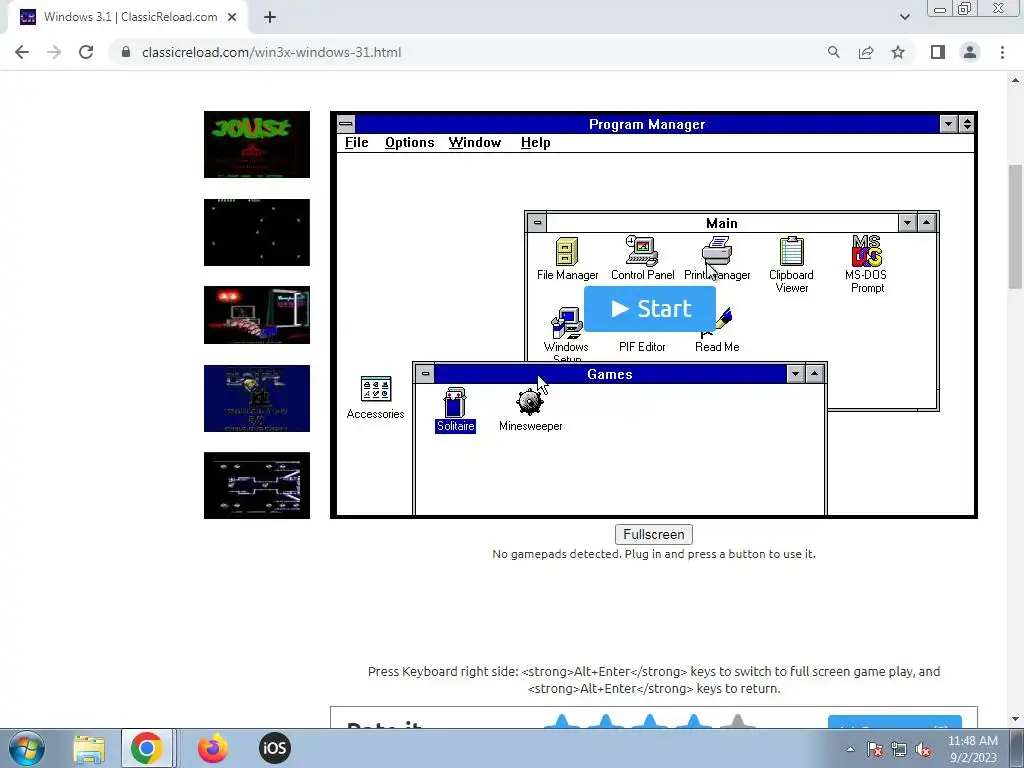Reload the ClassicReload page

click(x=86, y=52)
